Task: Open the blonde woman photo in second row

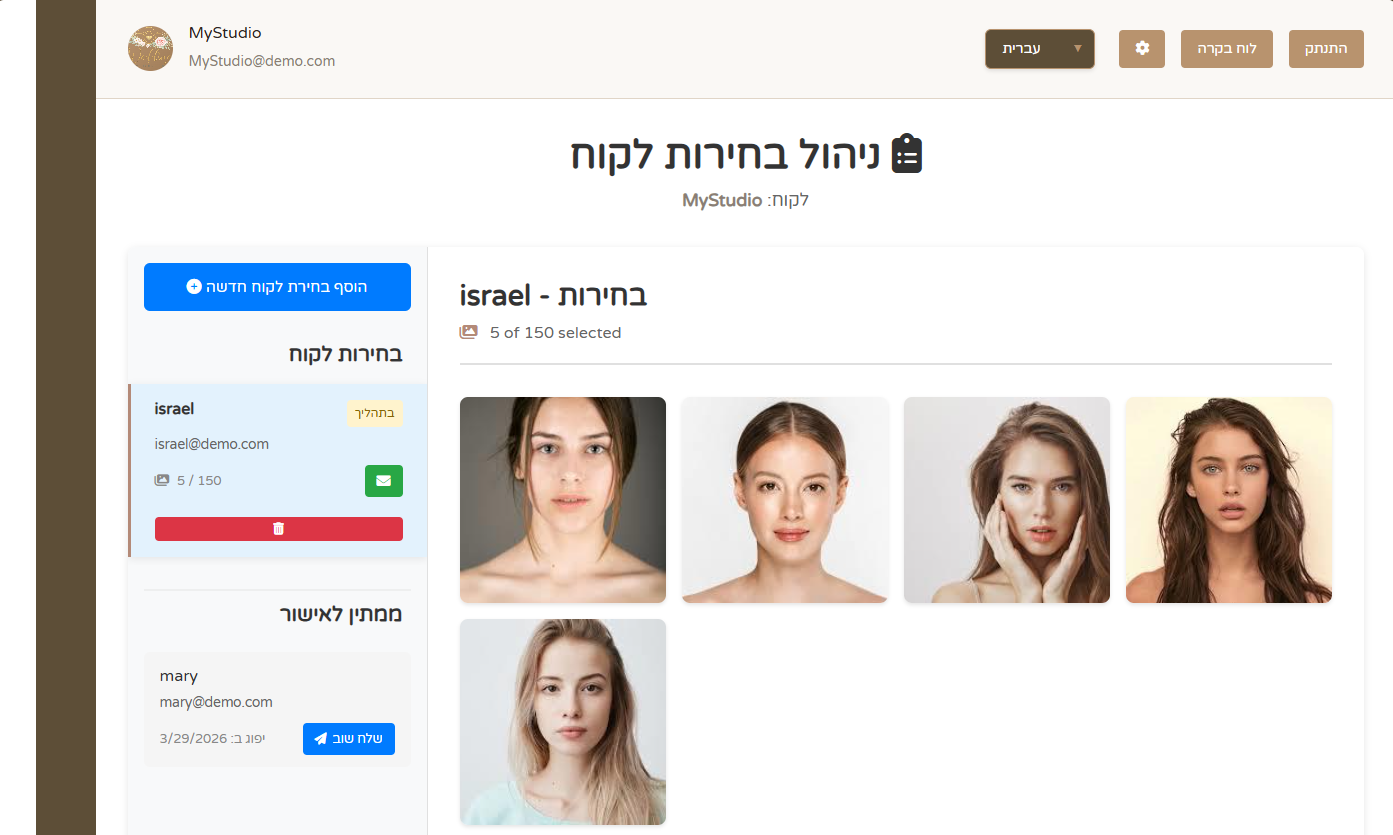Action: pyautogui.click(x=563, y=722)
